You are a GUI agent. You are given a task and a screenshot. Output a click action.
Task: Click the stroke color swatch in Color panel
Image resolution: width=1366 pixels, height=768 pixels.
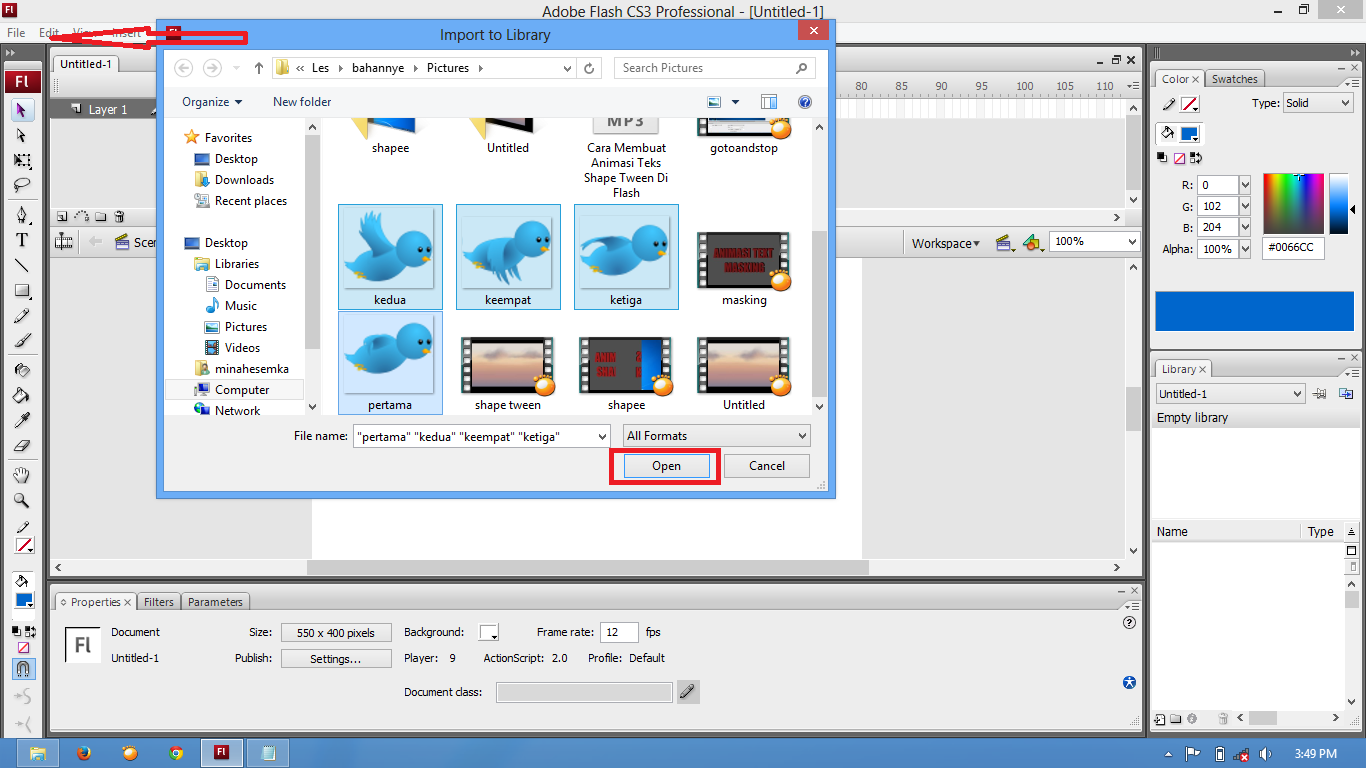coord(1190,104)
